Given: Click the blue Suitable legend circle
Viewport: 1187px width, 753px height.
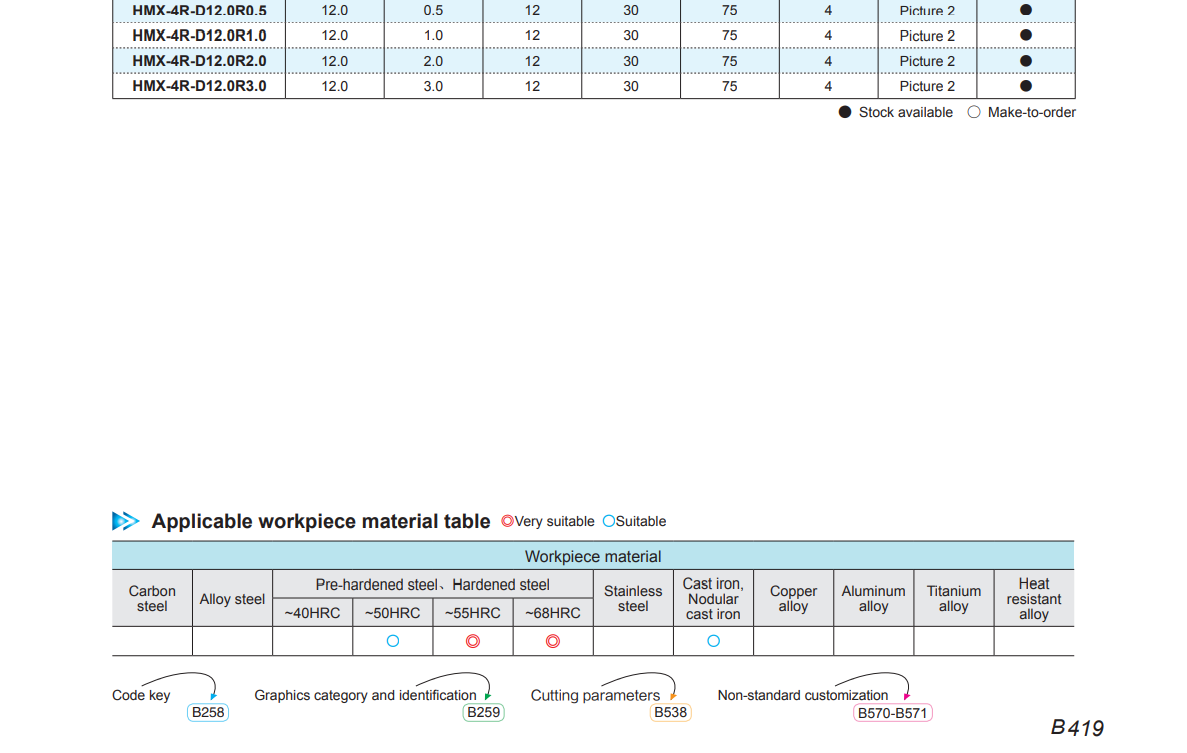Looking at the screenshot, I should [609, 521].
